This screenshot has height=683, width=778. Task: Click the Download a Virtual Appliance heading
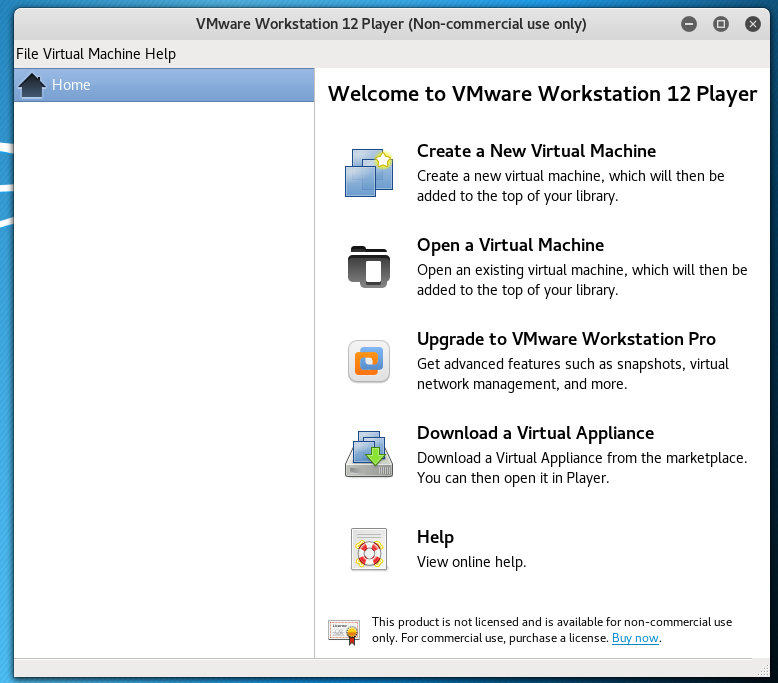[x=535, y=433]
